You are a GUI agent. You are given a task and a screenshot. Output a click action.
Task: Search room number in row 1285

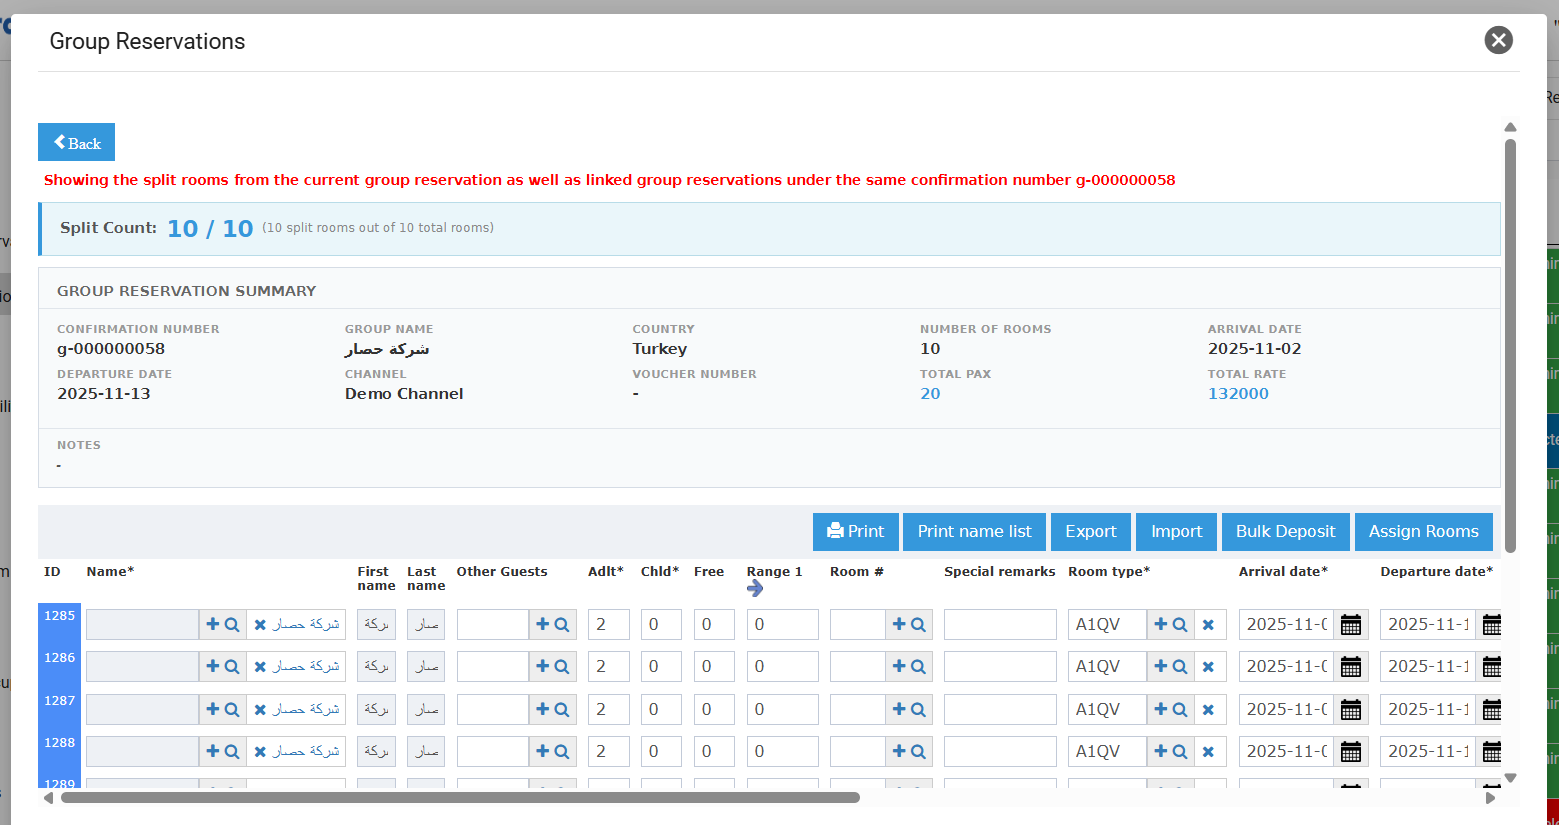pyautogui.click(x=918, y=624)
